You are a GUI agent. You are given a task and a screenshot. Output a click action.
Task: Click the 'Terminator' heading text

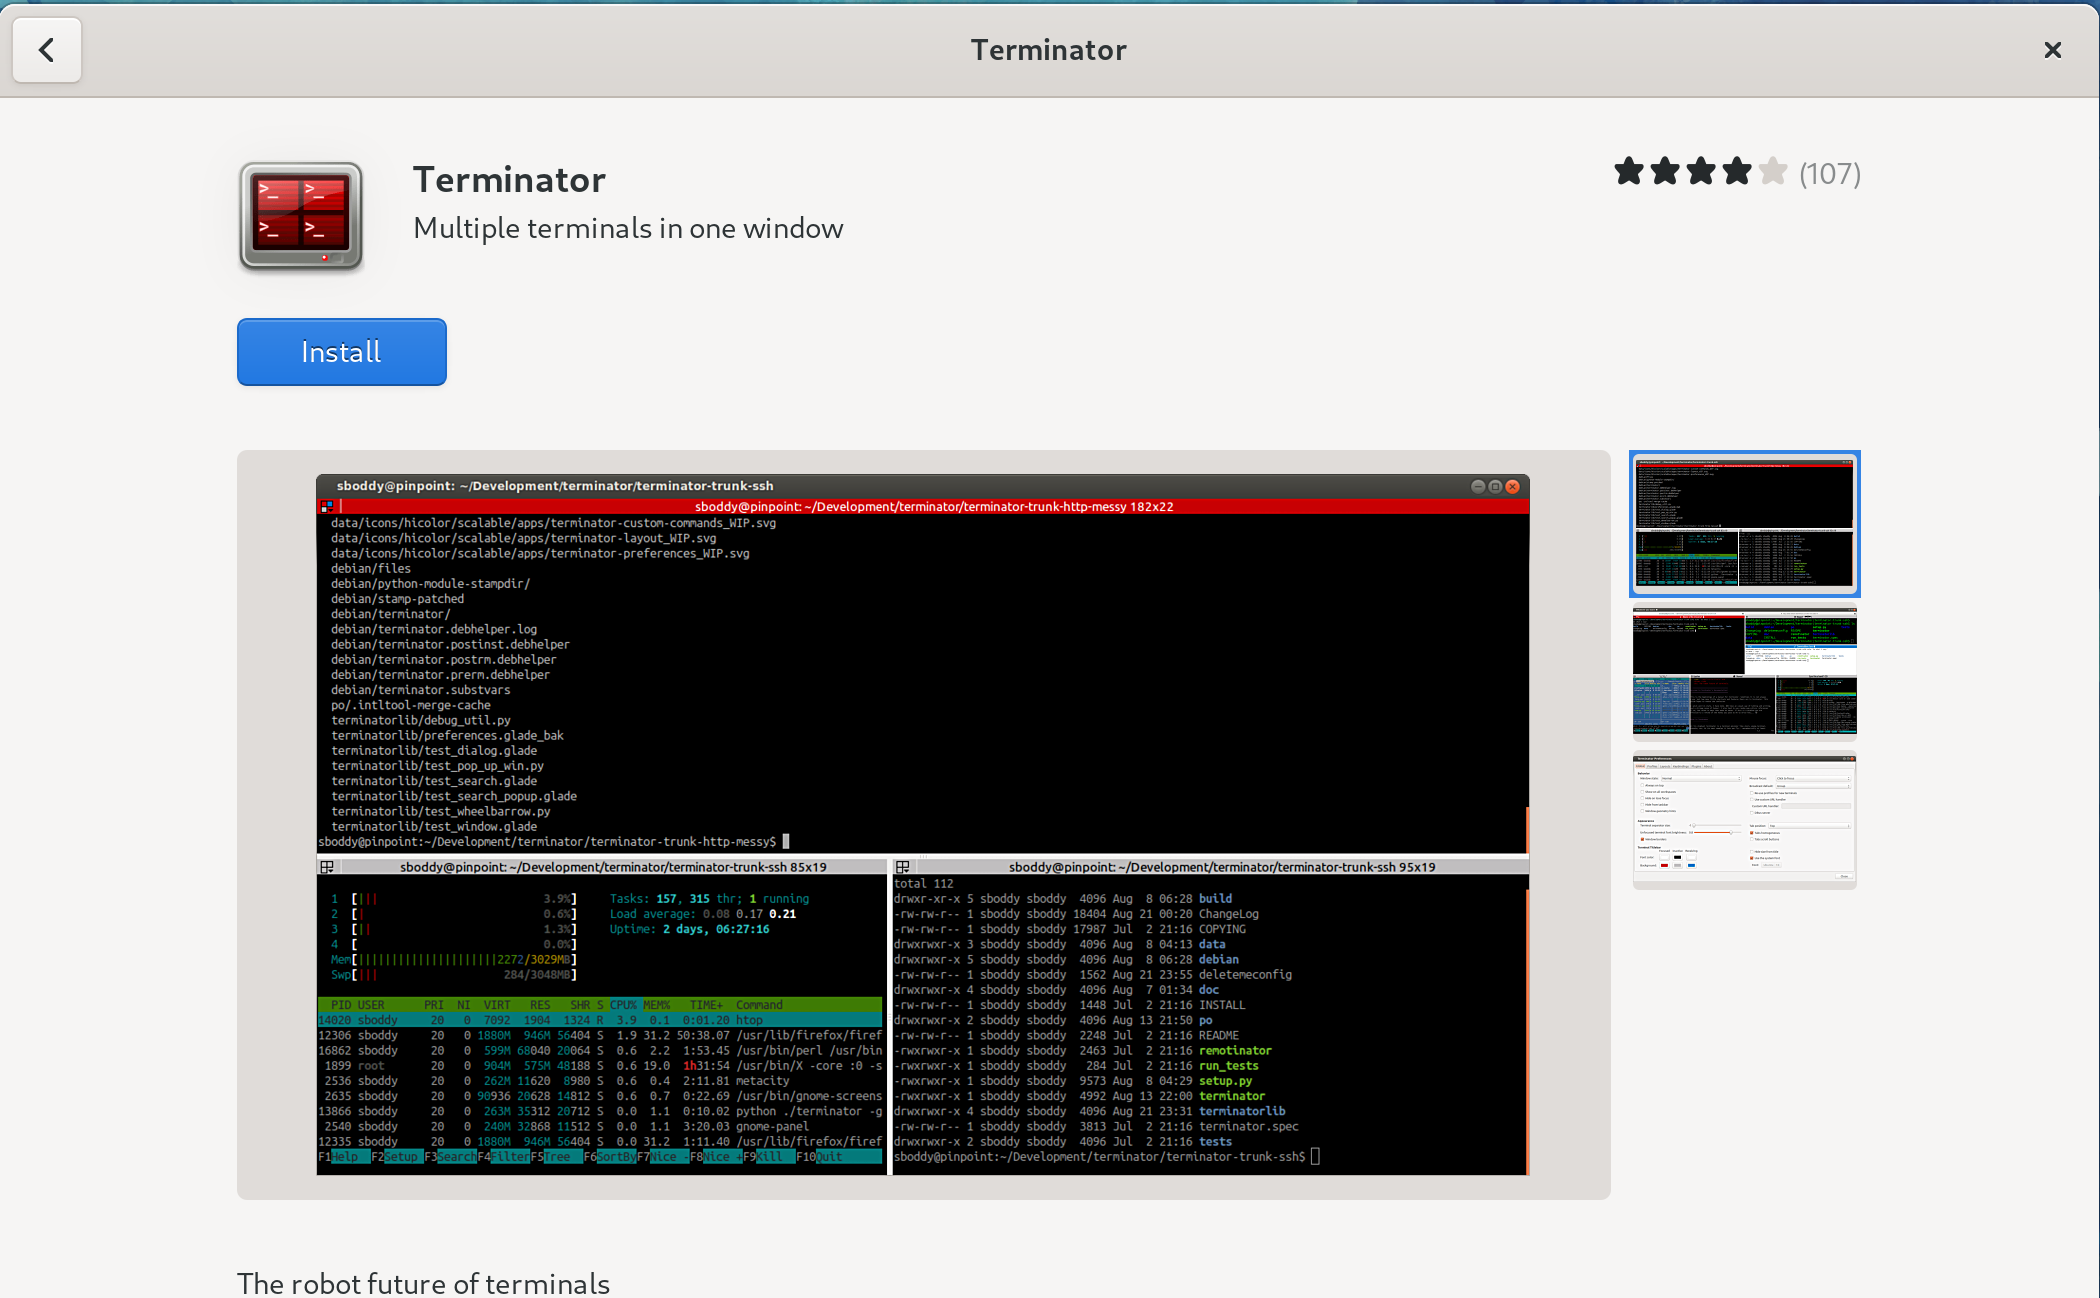[509, 180]
